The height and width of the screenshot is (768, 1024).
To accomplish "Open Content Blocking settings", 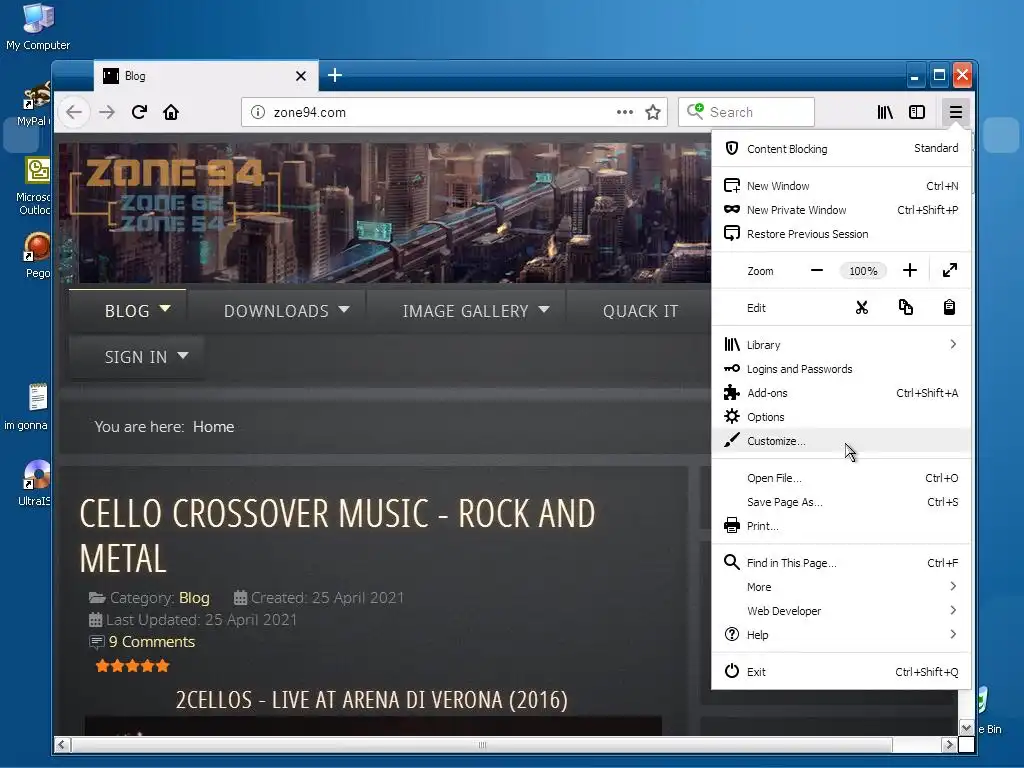I will (x=841, y=149).
